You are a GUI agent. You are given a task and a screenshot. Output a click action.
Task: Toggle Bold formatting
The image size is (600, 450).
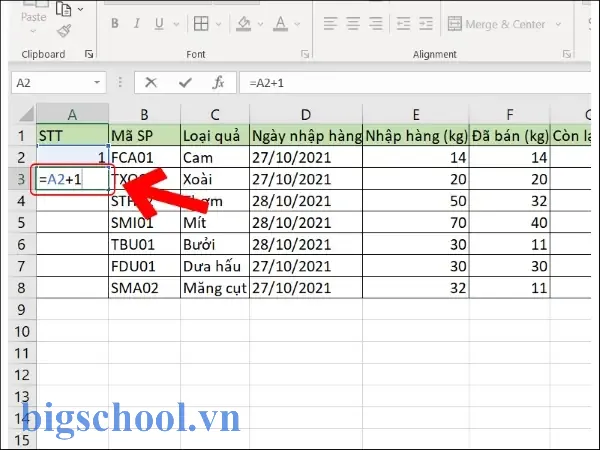pos(115,24)
